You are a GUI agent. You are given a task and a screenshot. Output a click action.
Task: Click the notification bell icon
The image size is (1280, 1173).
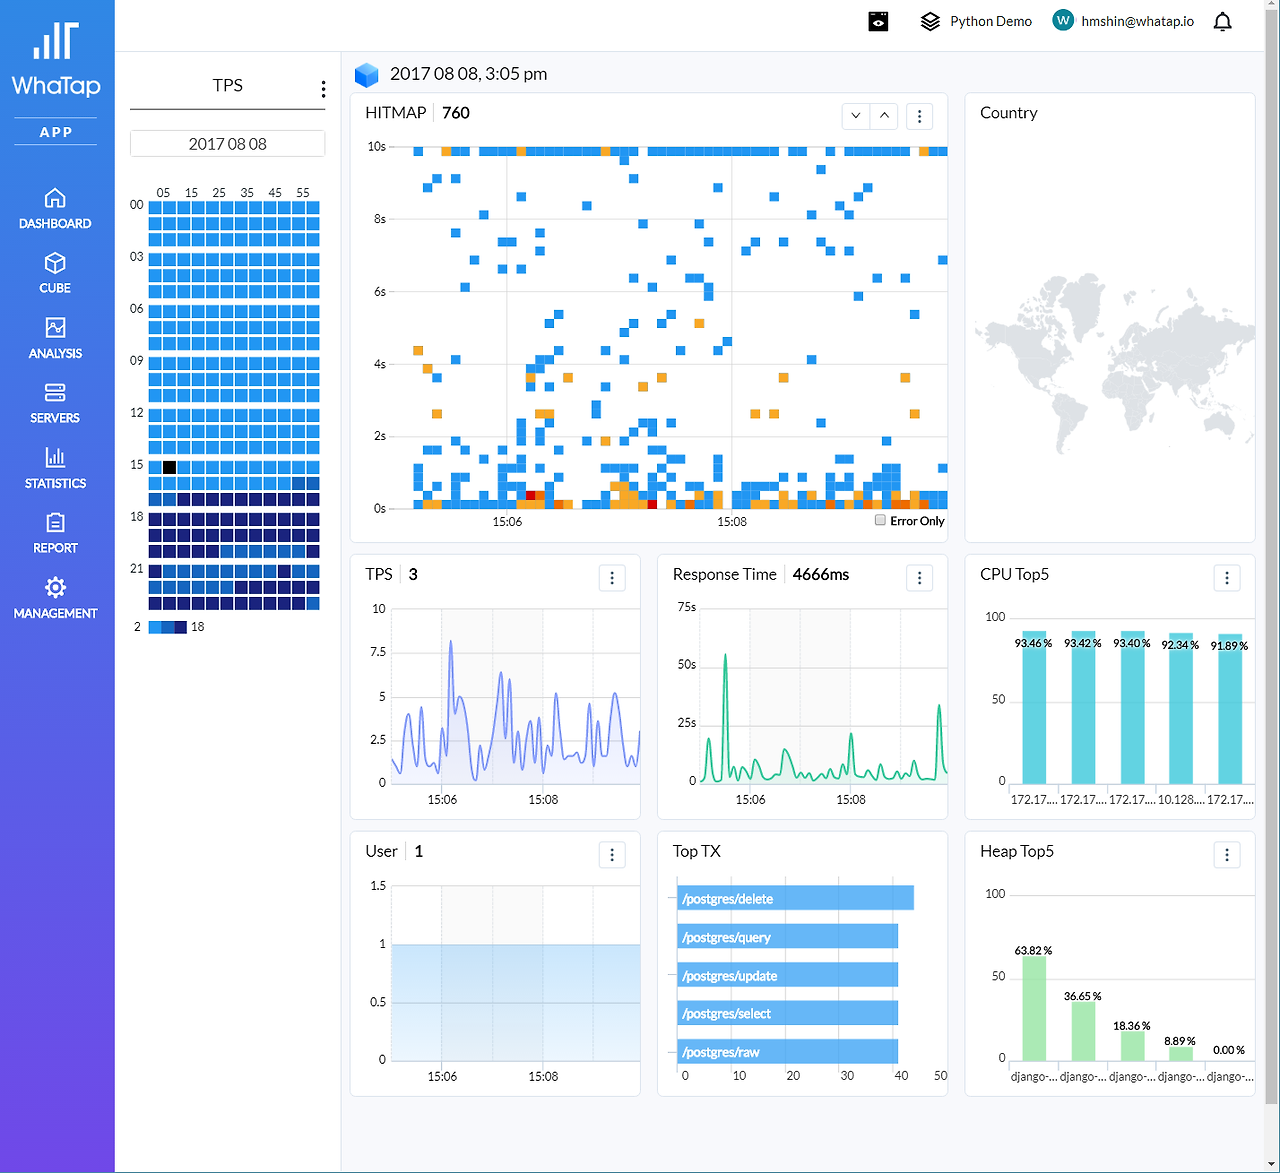1222,22
